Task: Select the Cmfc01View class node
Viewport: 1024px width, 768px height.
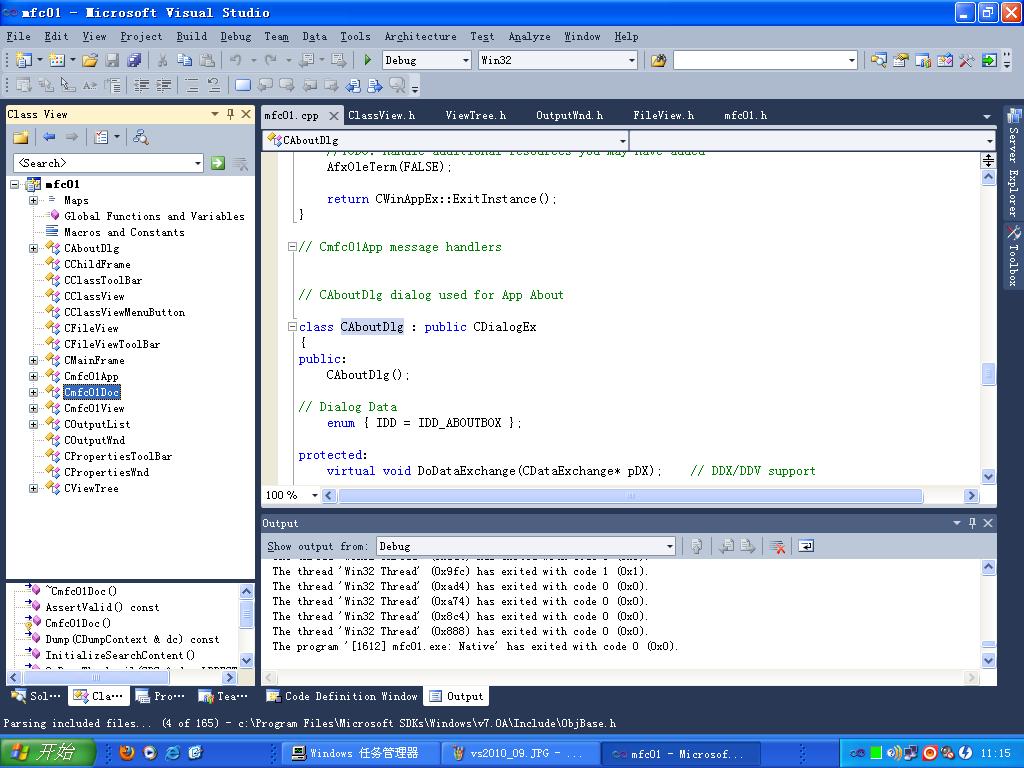Action: [x=94, y=409]
